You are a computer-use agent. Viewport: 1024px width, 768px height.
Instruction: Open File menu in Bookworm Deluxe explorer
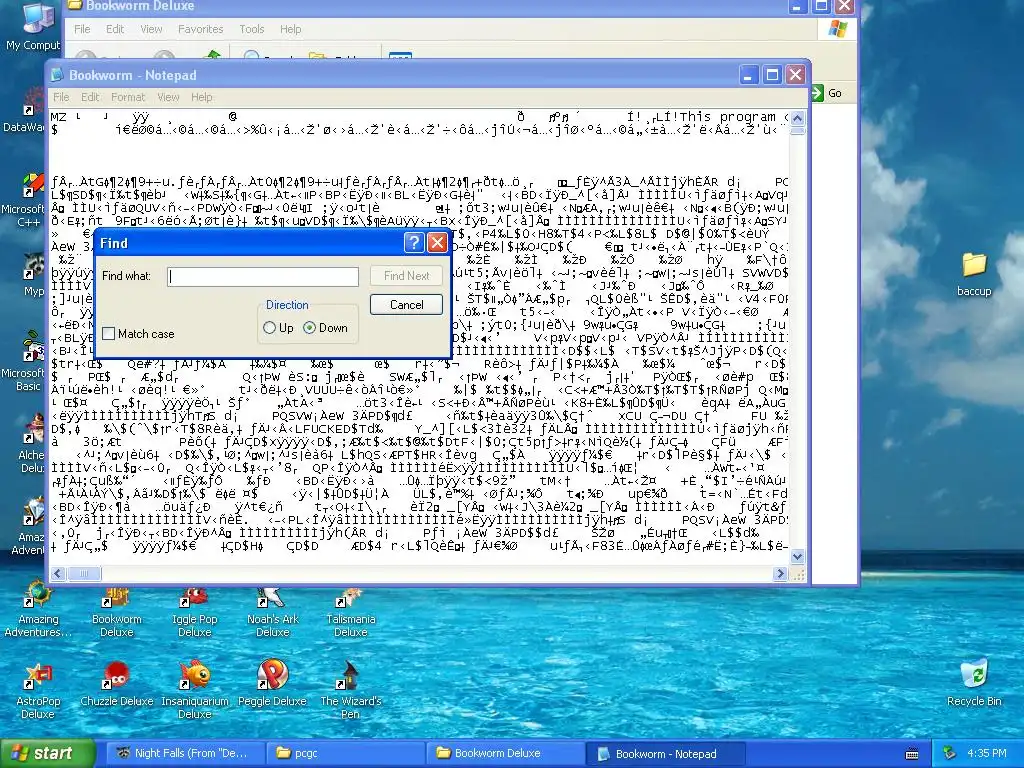tap(82, 29)
